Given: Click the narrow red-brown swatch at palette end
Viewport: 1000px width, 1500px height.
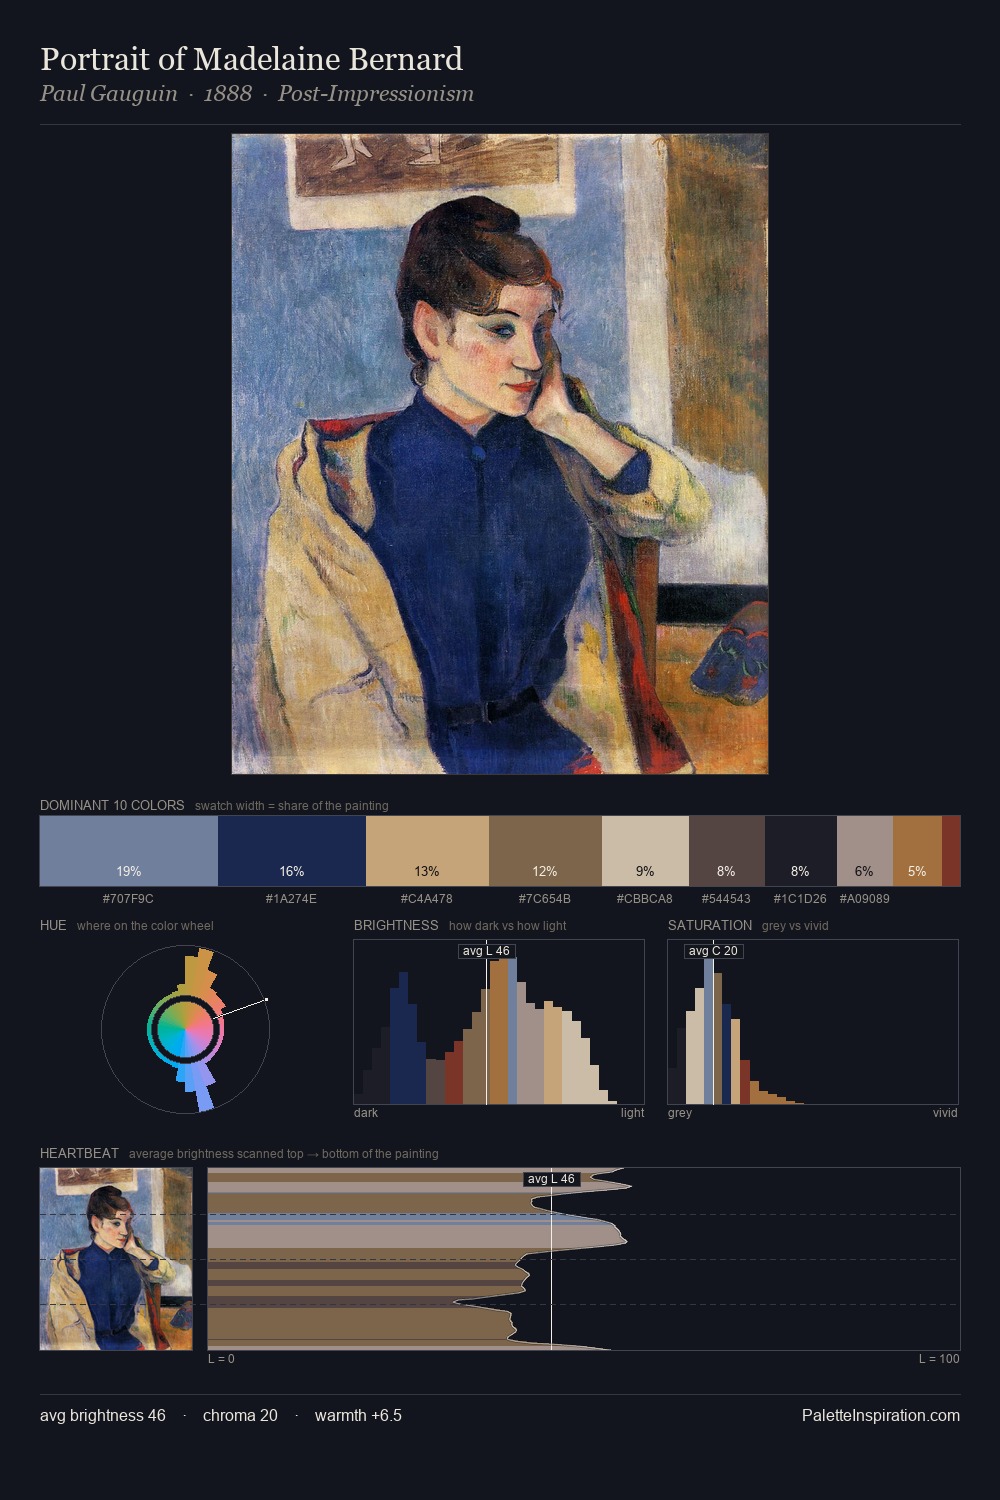Looking at the screenshot, I should pyautogui.click(x=951, y=851).
